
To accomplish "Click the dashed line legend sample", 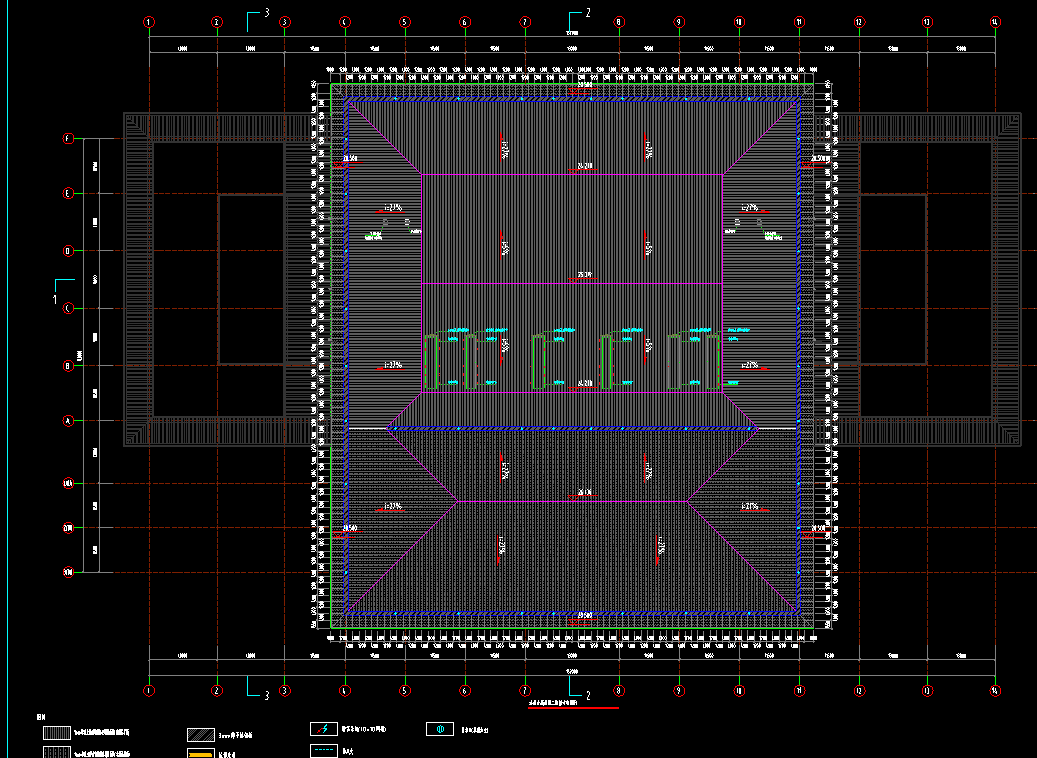I will pyautogui.click(x=323, y=750).
